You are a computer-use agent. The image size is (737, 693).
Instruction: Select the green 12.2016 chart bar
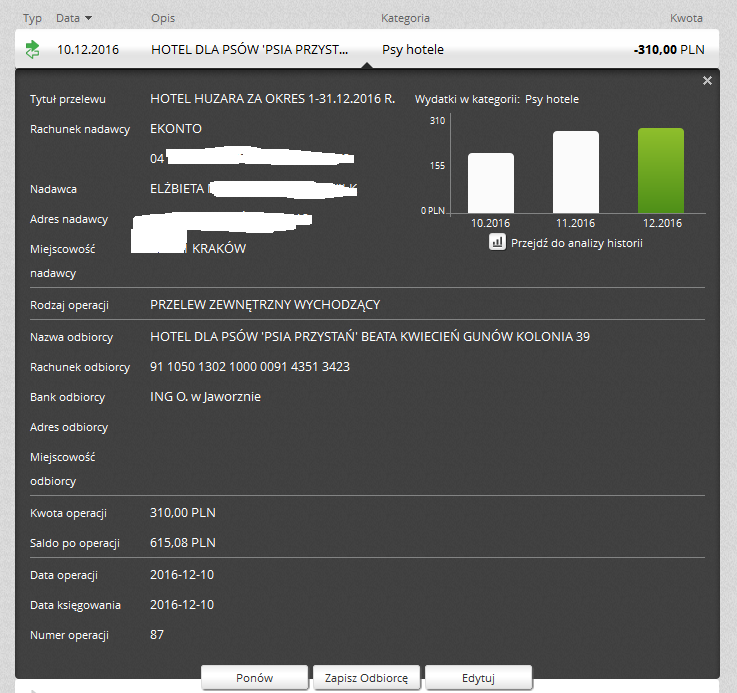pos(660,170)
